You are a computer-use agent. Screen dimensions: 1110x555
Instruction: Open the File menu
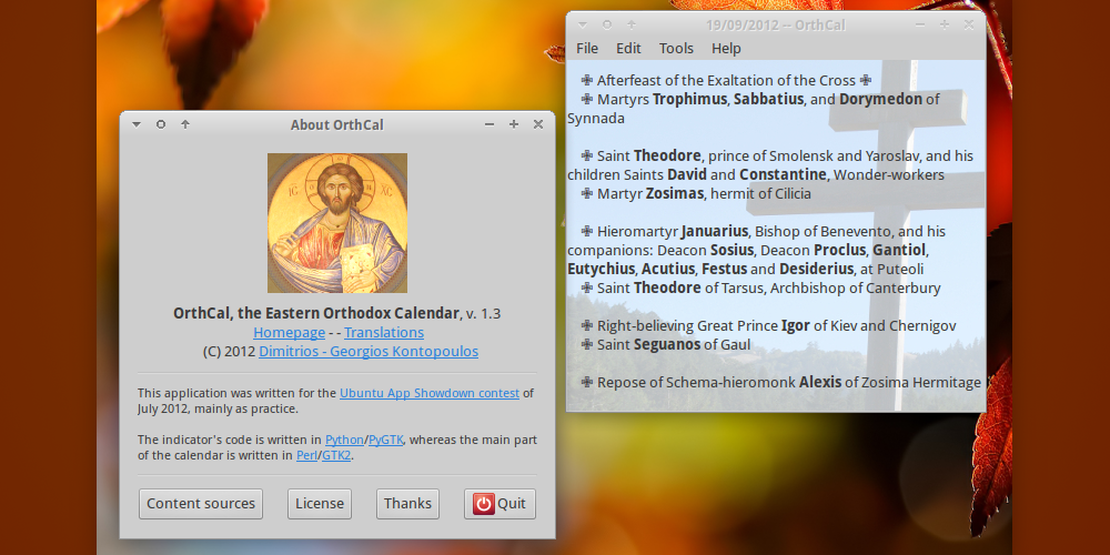pyautogui.click(x=587, y=48)
